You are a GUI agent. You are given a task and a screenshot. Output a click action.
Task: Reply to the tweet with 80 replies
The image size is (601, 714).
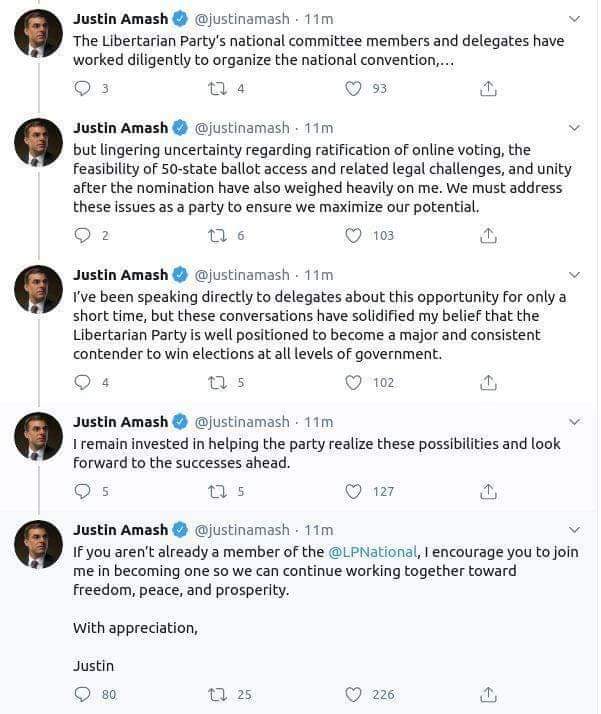(83, 694)
